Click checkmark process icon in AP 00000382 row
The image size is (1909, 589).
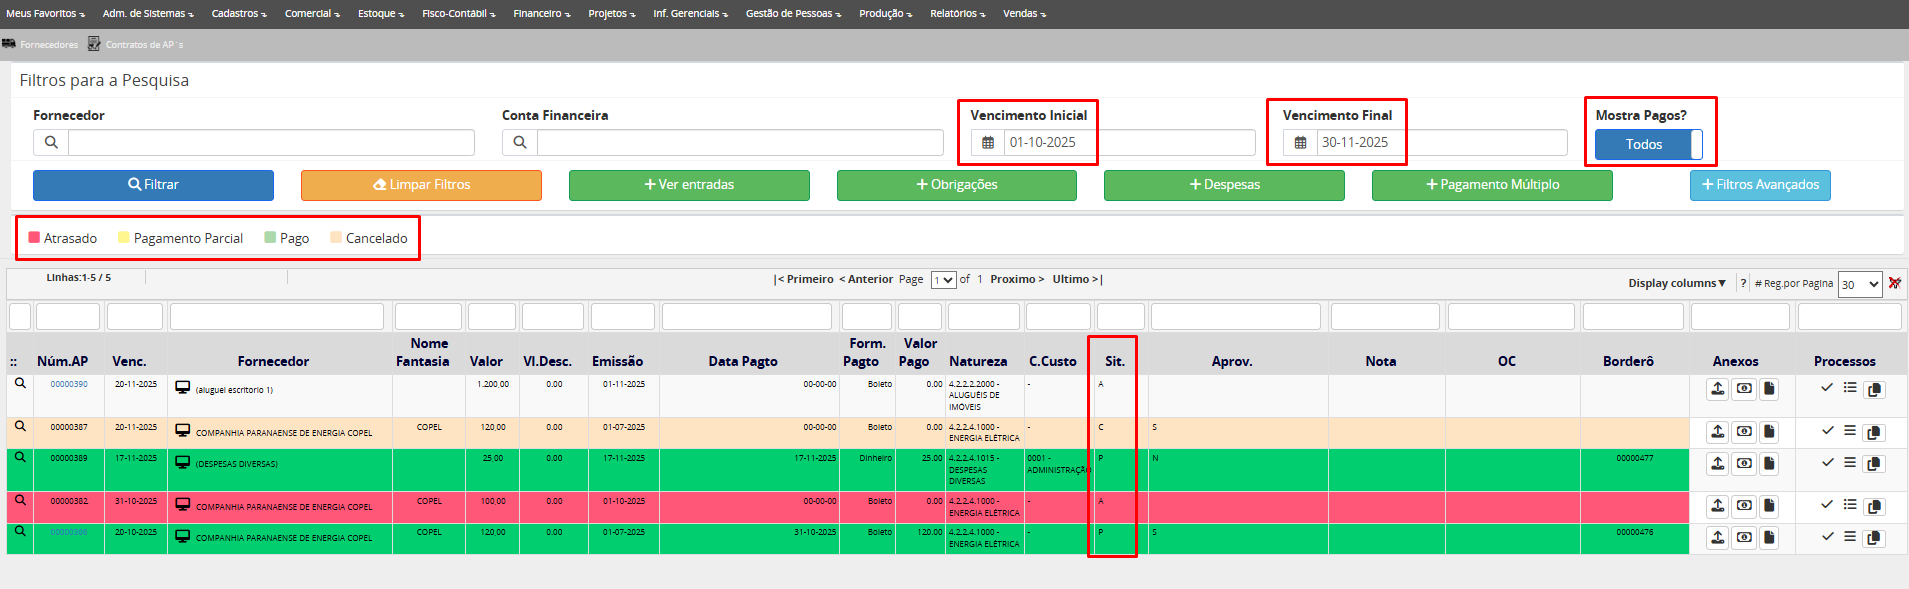pos(1827,505)
